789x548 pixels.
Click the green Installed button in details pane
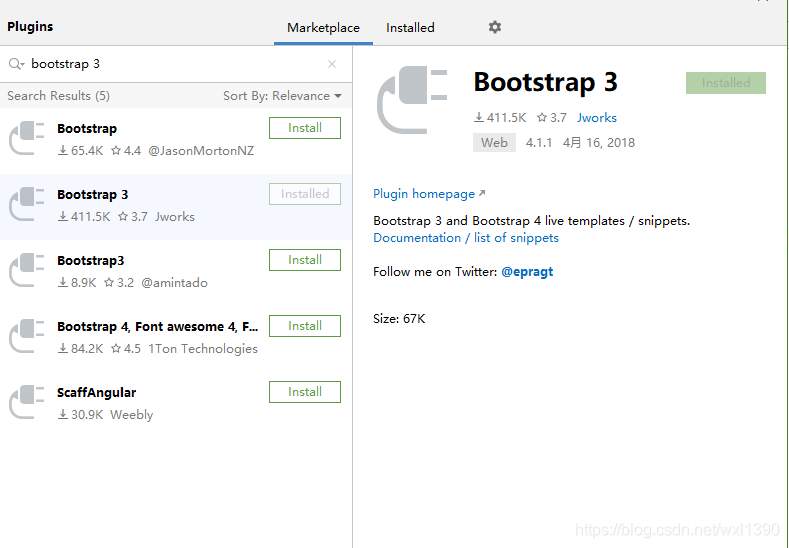point(726,83)
